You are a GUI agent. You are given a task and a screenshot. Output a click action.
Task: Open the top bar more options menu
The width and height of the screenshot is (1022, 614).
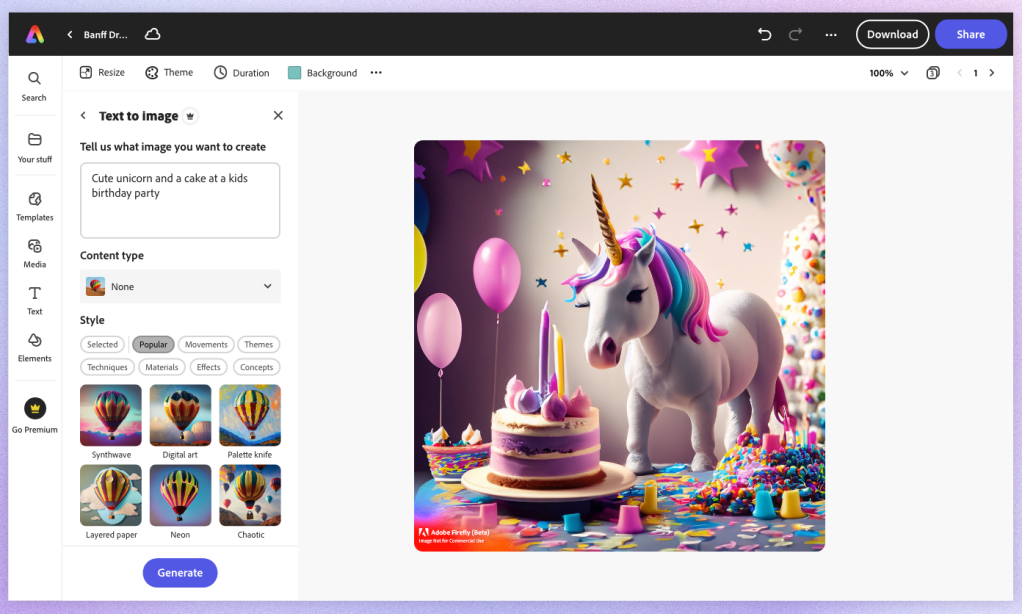click(x=831, y=35)
